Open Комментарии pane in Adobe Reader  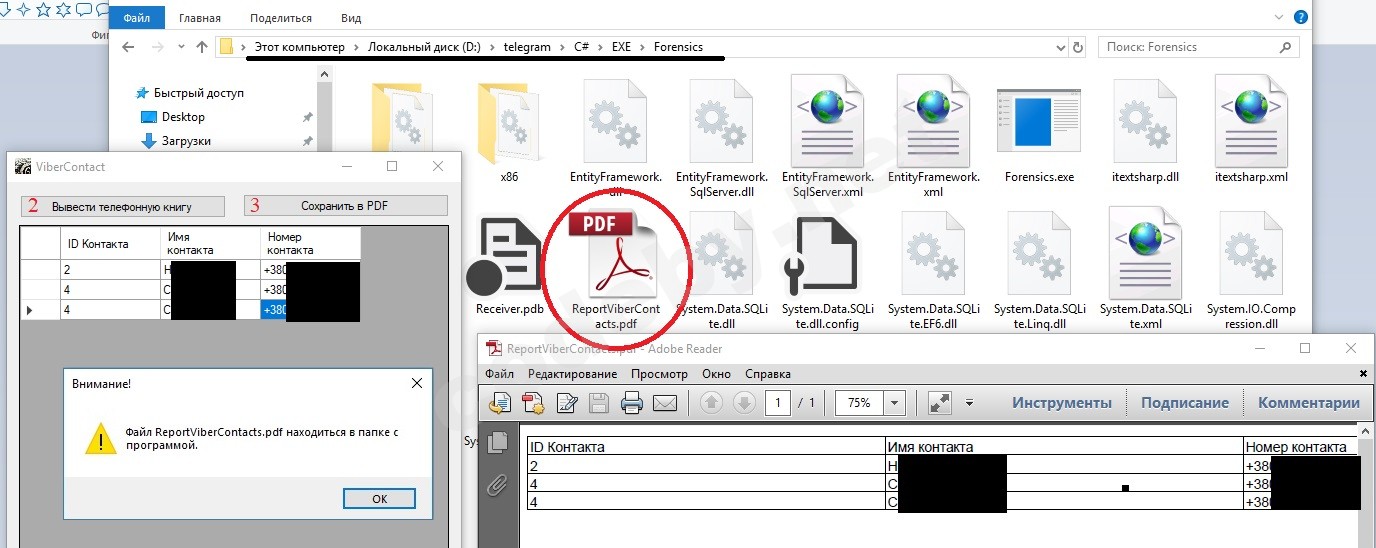(x=1309, y=403)
